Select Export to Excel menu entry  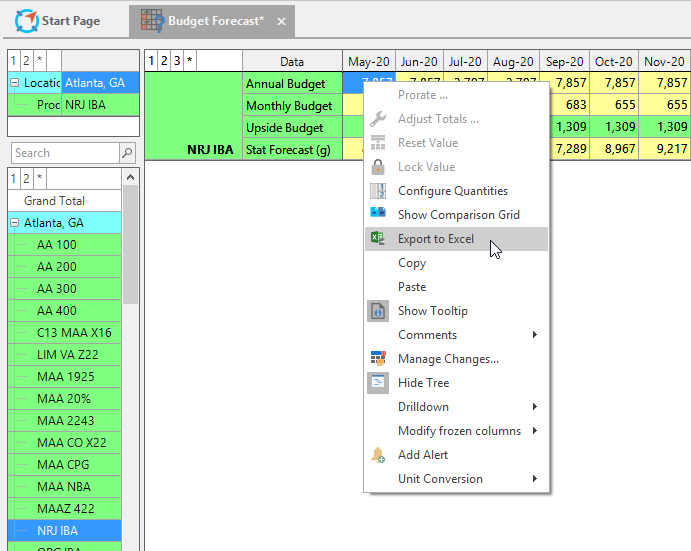click(457, 239)
